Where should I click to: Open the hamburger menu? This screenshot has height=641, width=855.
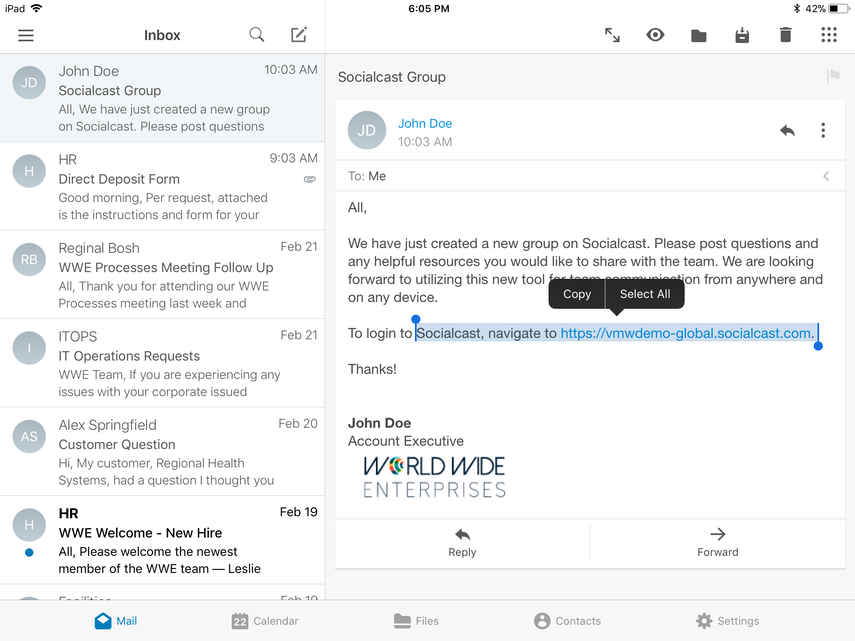click(26, 35)
